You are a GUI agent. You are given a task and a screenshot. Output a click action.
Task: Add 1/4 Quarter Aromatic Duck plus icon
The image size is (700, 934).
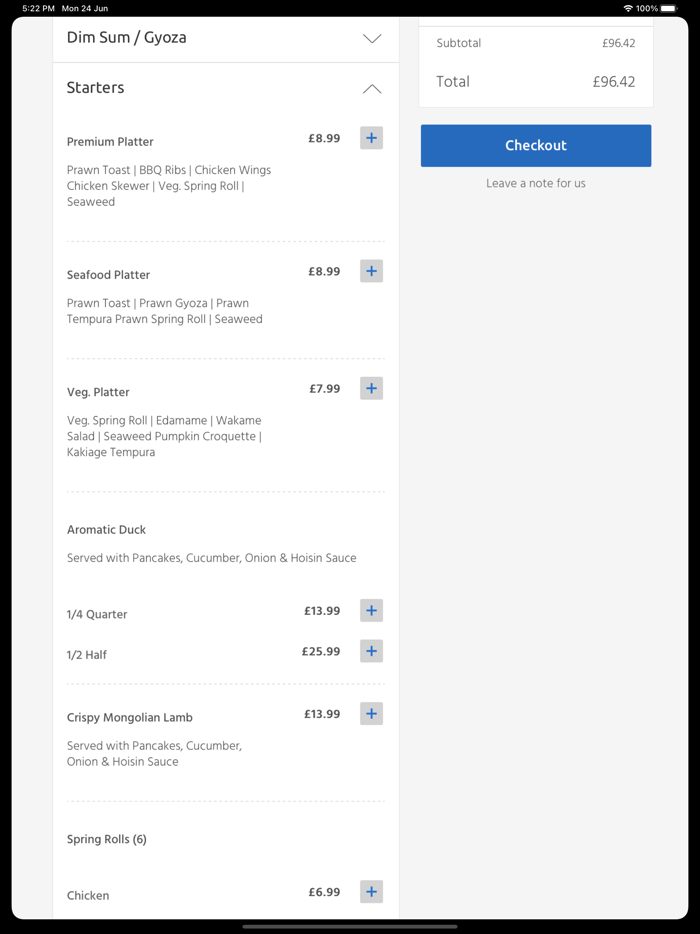(371, 611)
